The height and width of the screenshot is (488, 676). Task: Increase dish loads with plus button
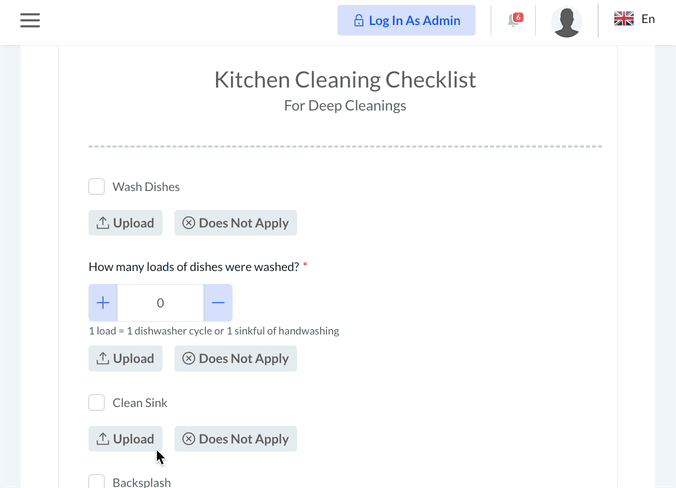pyautogui.click(x=103, y=303)
